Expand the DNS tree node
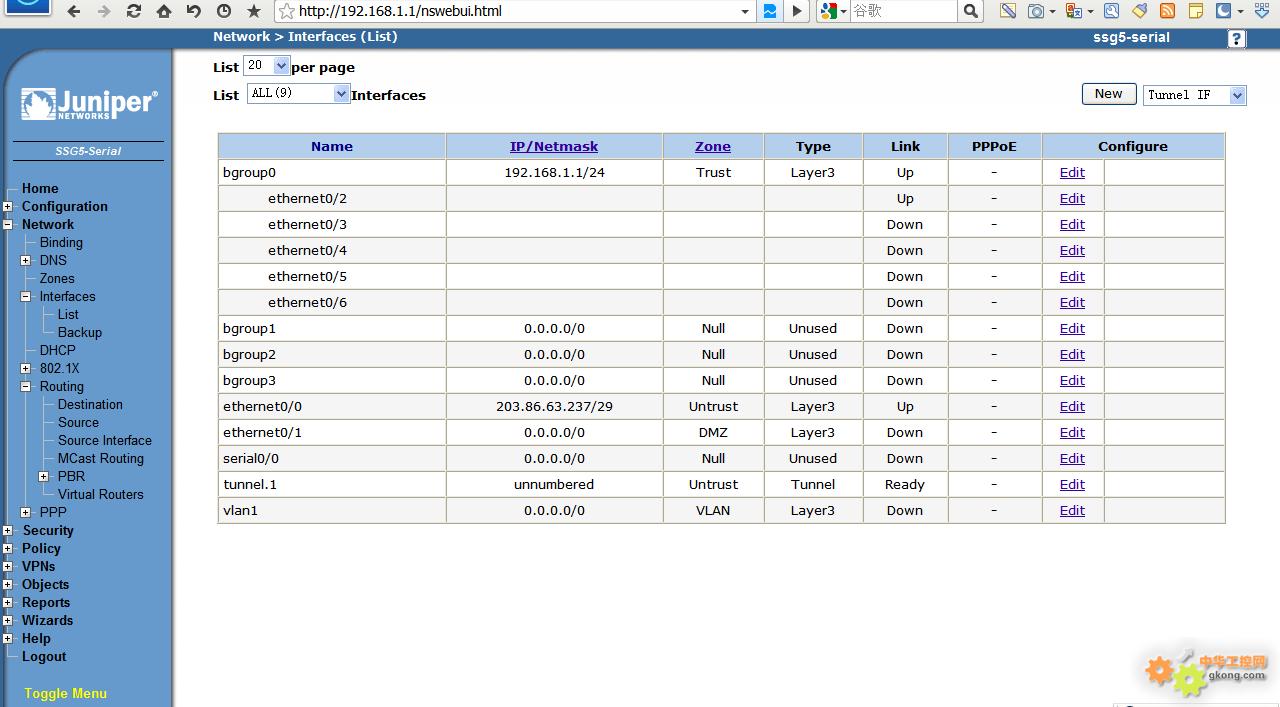The height and width of the screenshot is (707, 1280). click(x=26, y=261)
